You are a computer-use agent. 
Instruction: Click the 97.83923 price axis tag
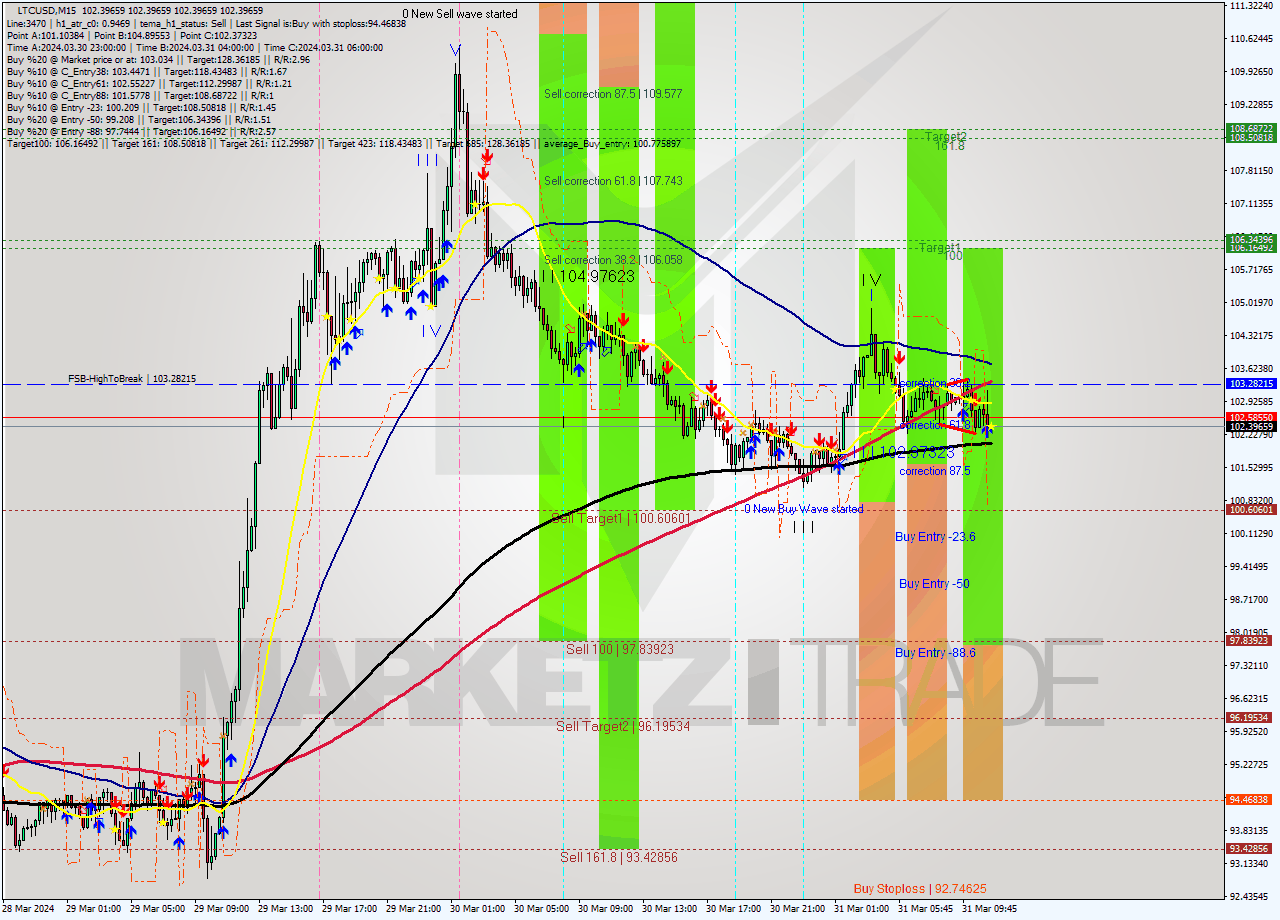(x=1251, y=641)
